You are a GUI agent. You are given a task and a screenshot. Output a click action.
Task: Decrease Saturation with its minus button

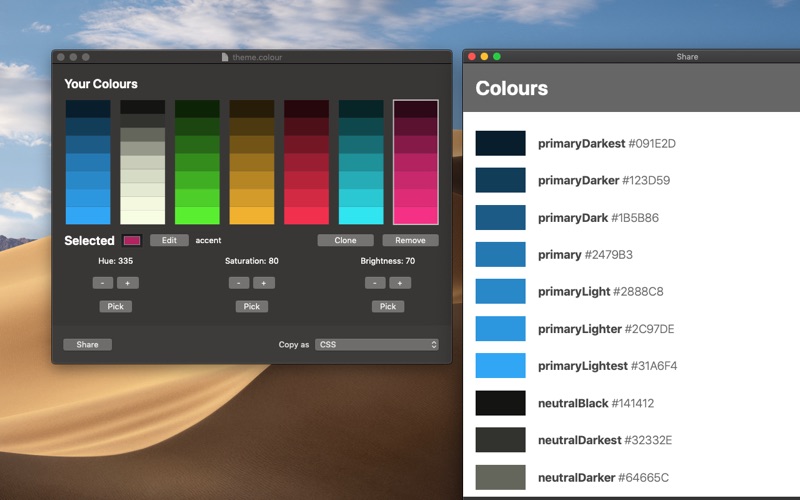point(239,283)
